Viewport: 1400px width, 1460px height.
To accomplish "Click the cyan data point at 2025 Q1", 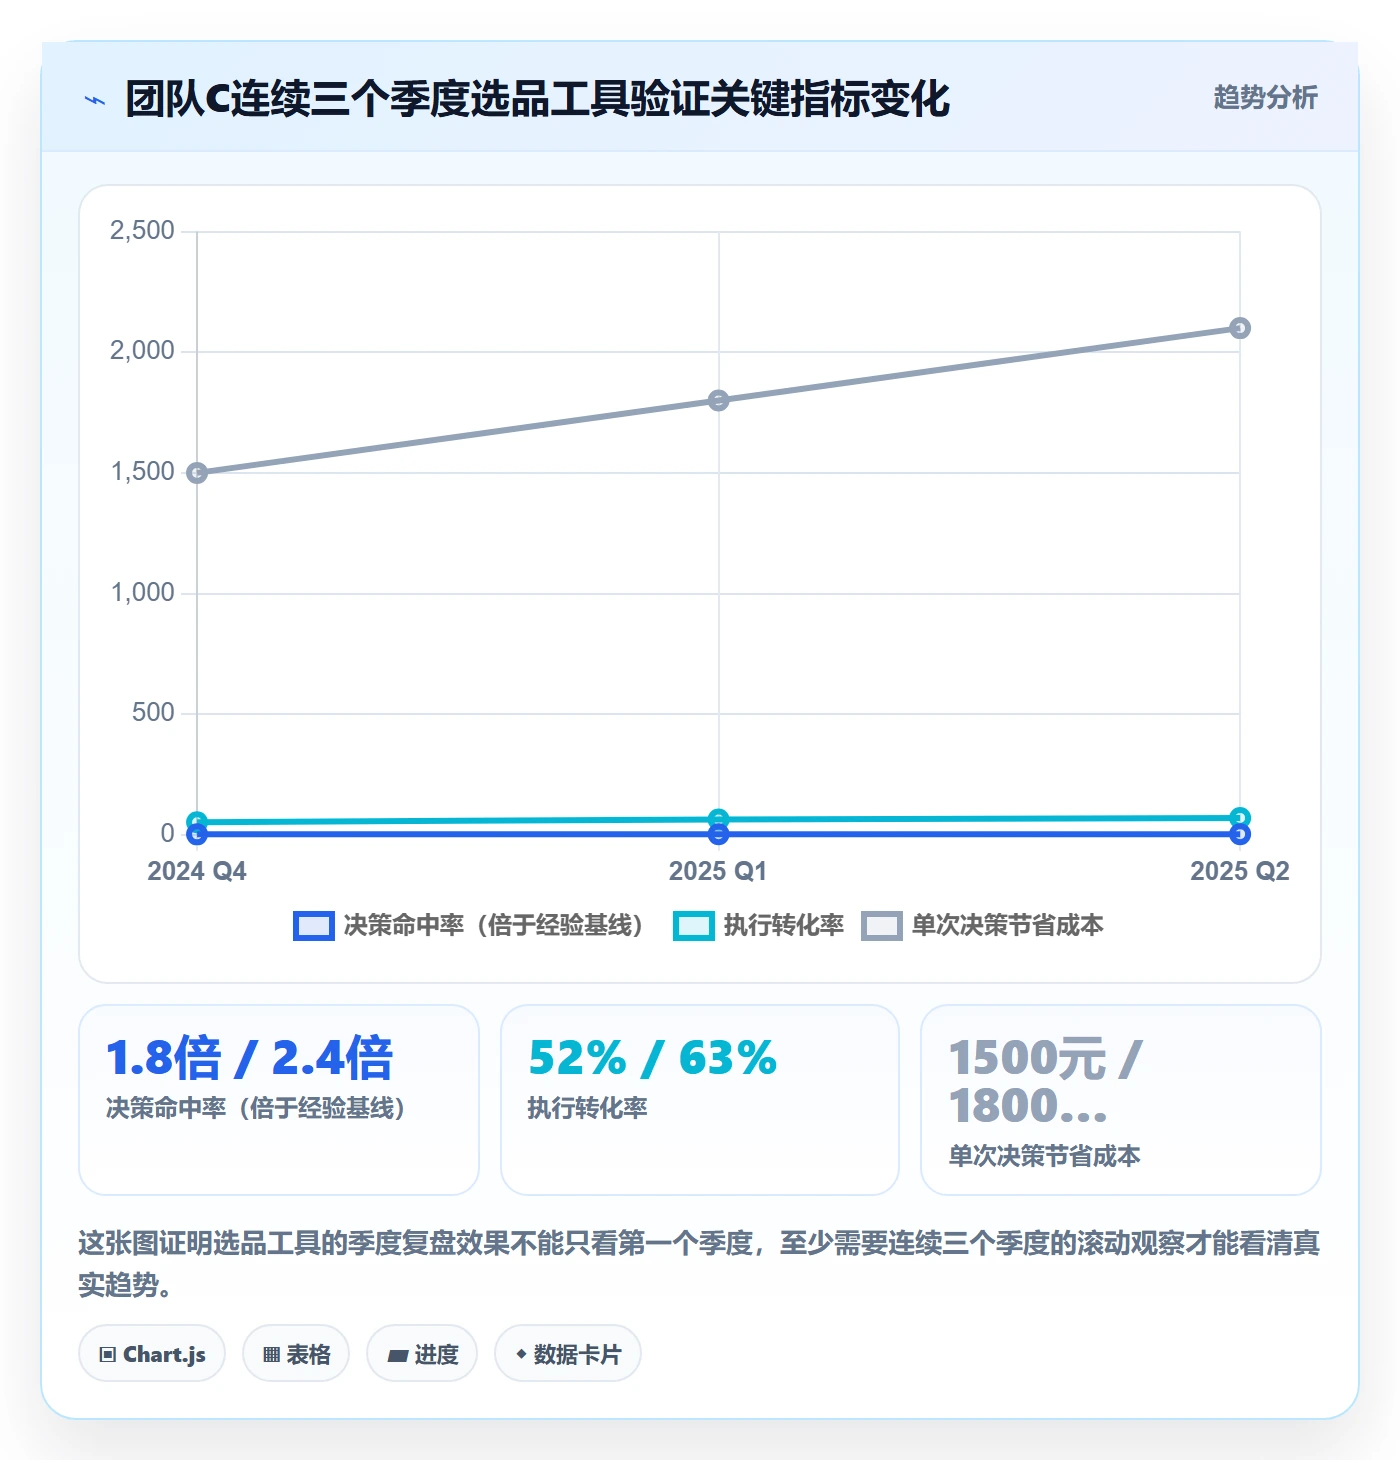I will 718,819.
